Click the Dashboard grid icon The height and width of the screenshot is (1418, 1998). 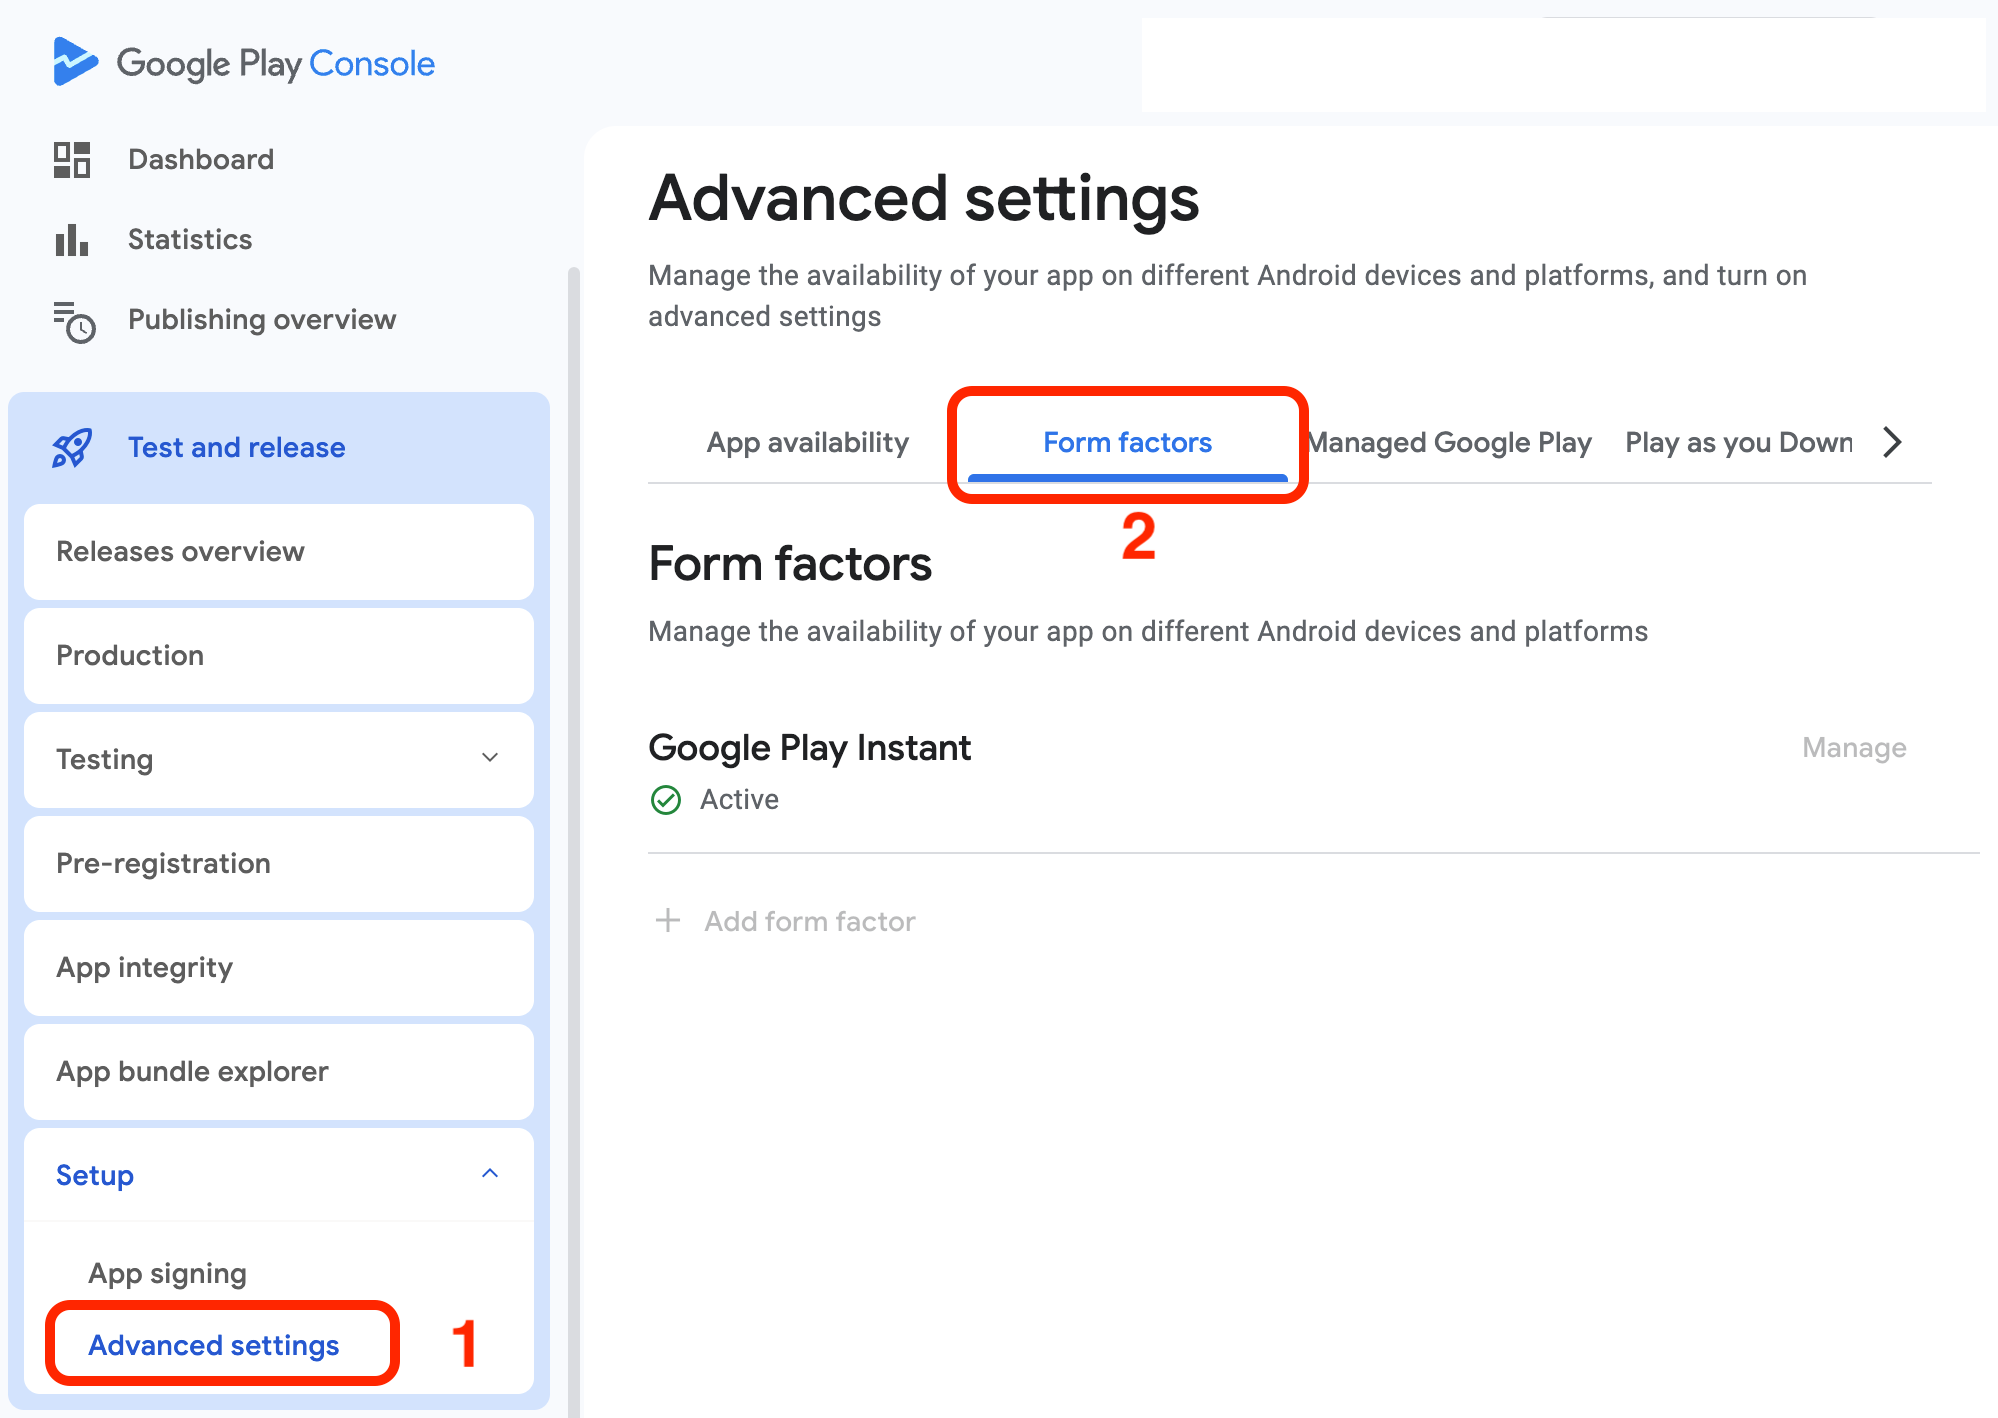72,160
